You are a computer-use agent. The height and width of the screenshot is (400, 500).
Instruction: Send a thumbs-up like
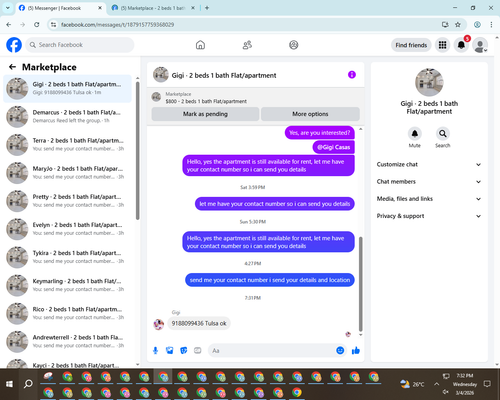(x=356, y=350)
